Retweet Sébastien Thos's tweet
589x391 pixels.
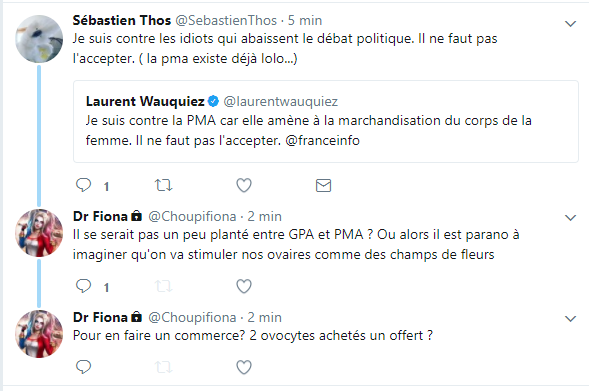point(163,185)
